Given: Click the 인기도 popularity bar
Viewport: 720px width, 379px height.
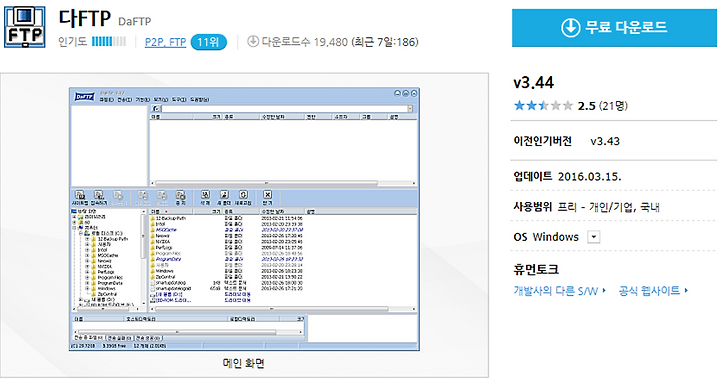Looking at the screenshot, I should pos(109,42).
